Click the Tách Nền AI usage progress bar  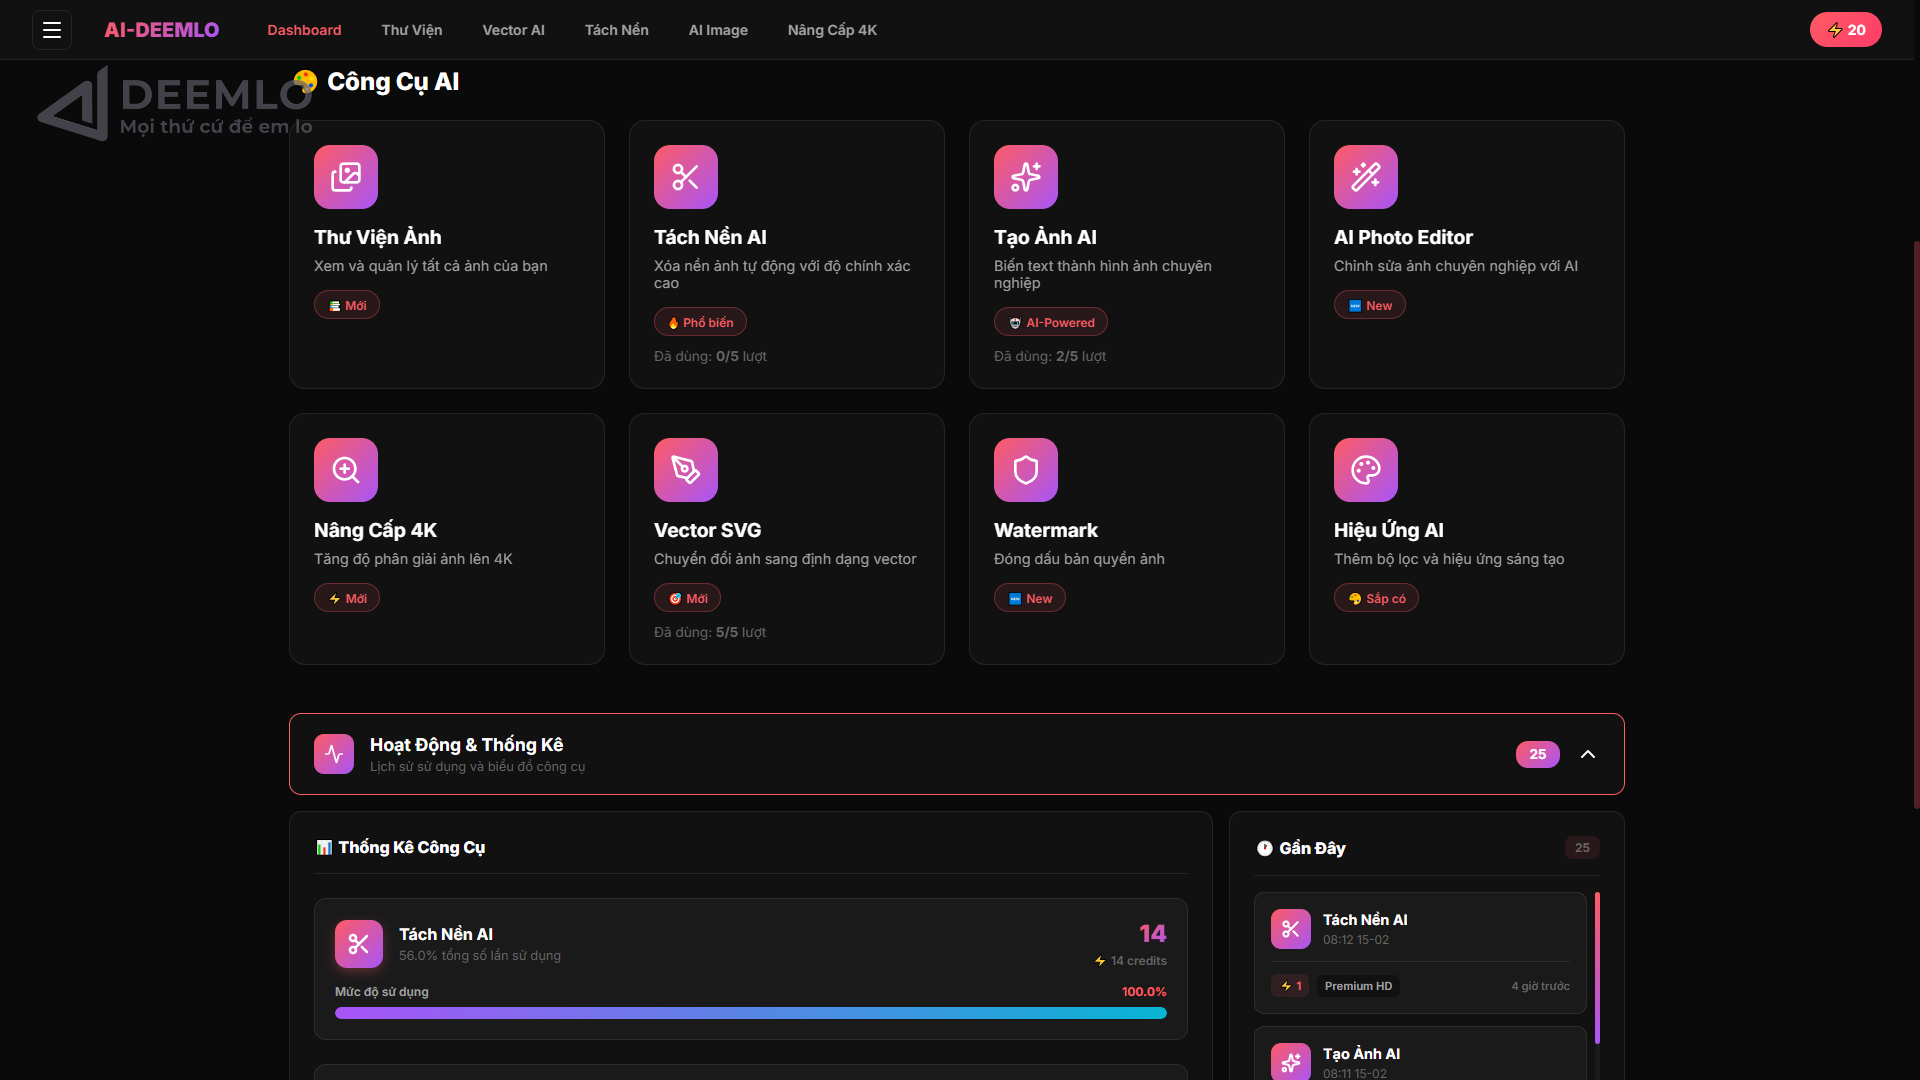coord(750,1013)
